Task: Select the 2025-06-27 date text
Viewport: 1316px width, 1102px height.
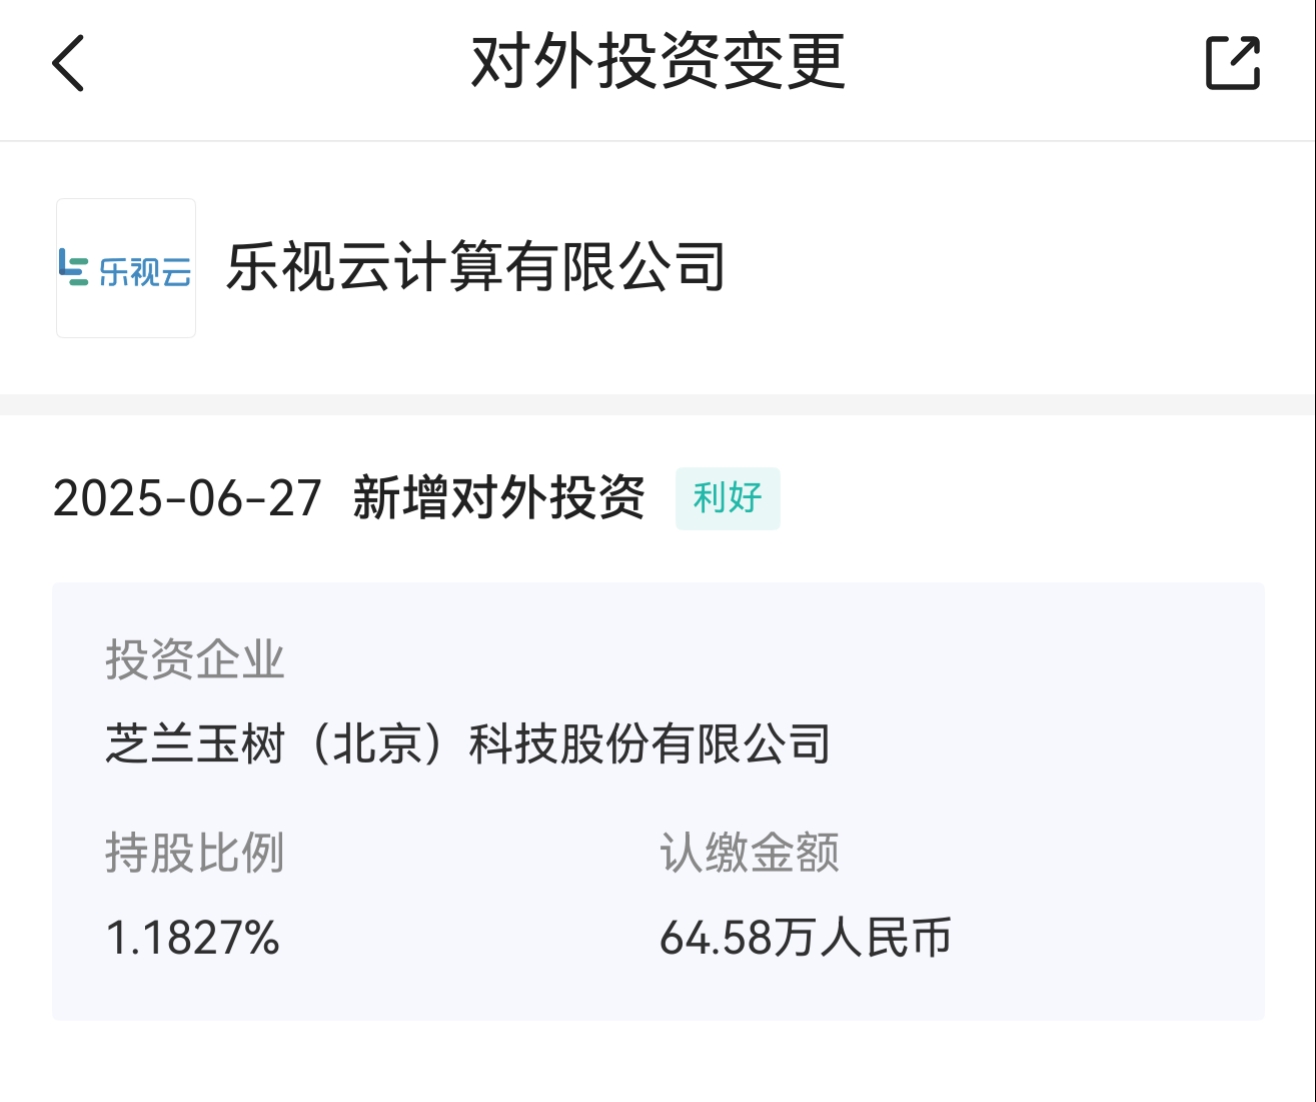Action: (187, 498)
